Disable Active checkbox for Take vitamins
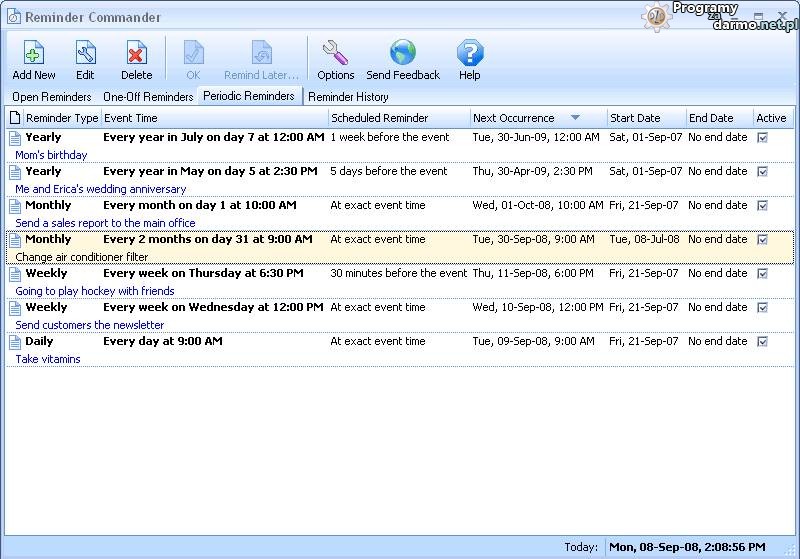The height and width of the screenshot is (559, 800). coord(763,342)
